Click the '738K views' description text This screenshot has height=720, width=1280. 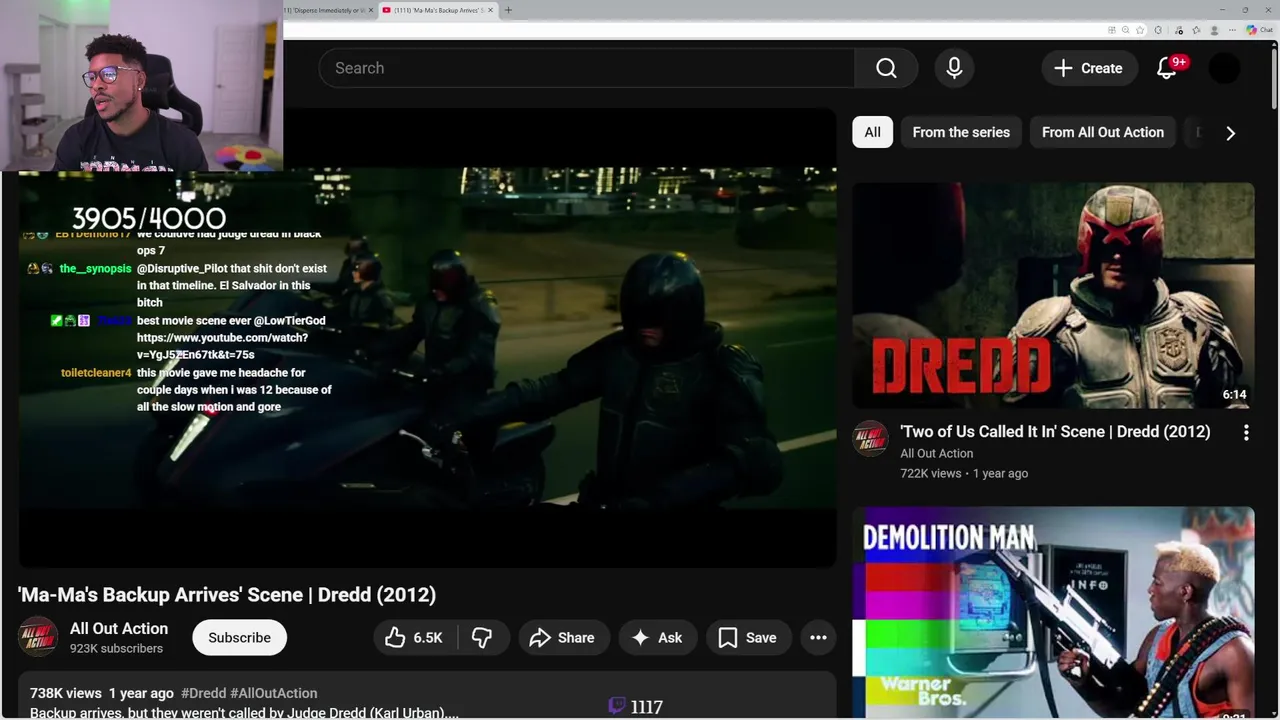pyautogui.click(x=66, y=693)
